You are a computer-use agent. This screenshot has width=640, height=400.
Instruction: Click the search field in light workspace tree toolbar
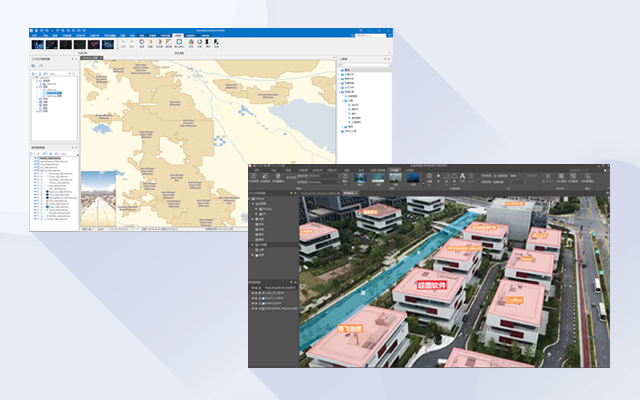tap(58, 73)
